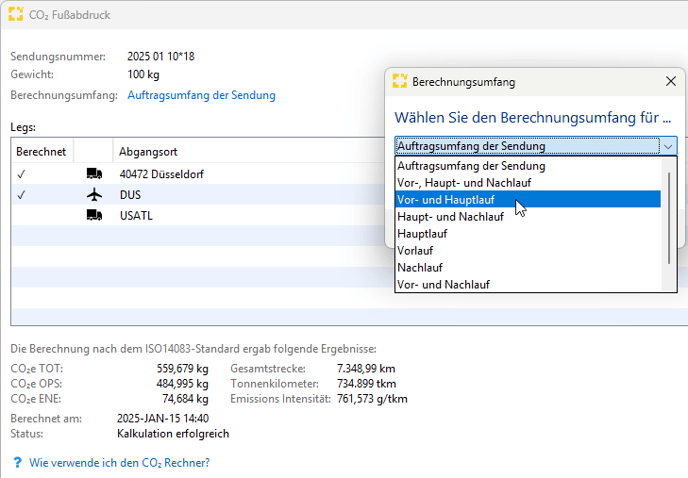The height and width of the screenshot is (478, 688).
Task: Click the CO₂ Fußabdruck window logo icon
Action: [16, 14]
